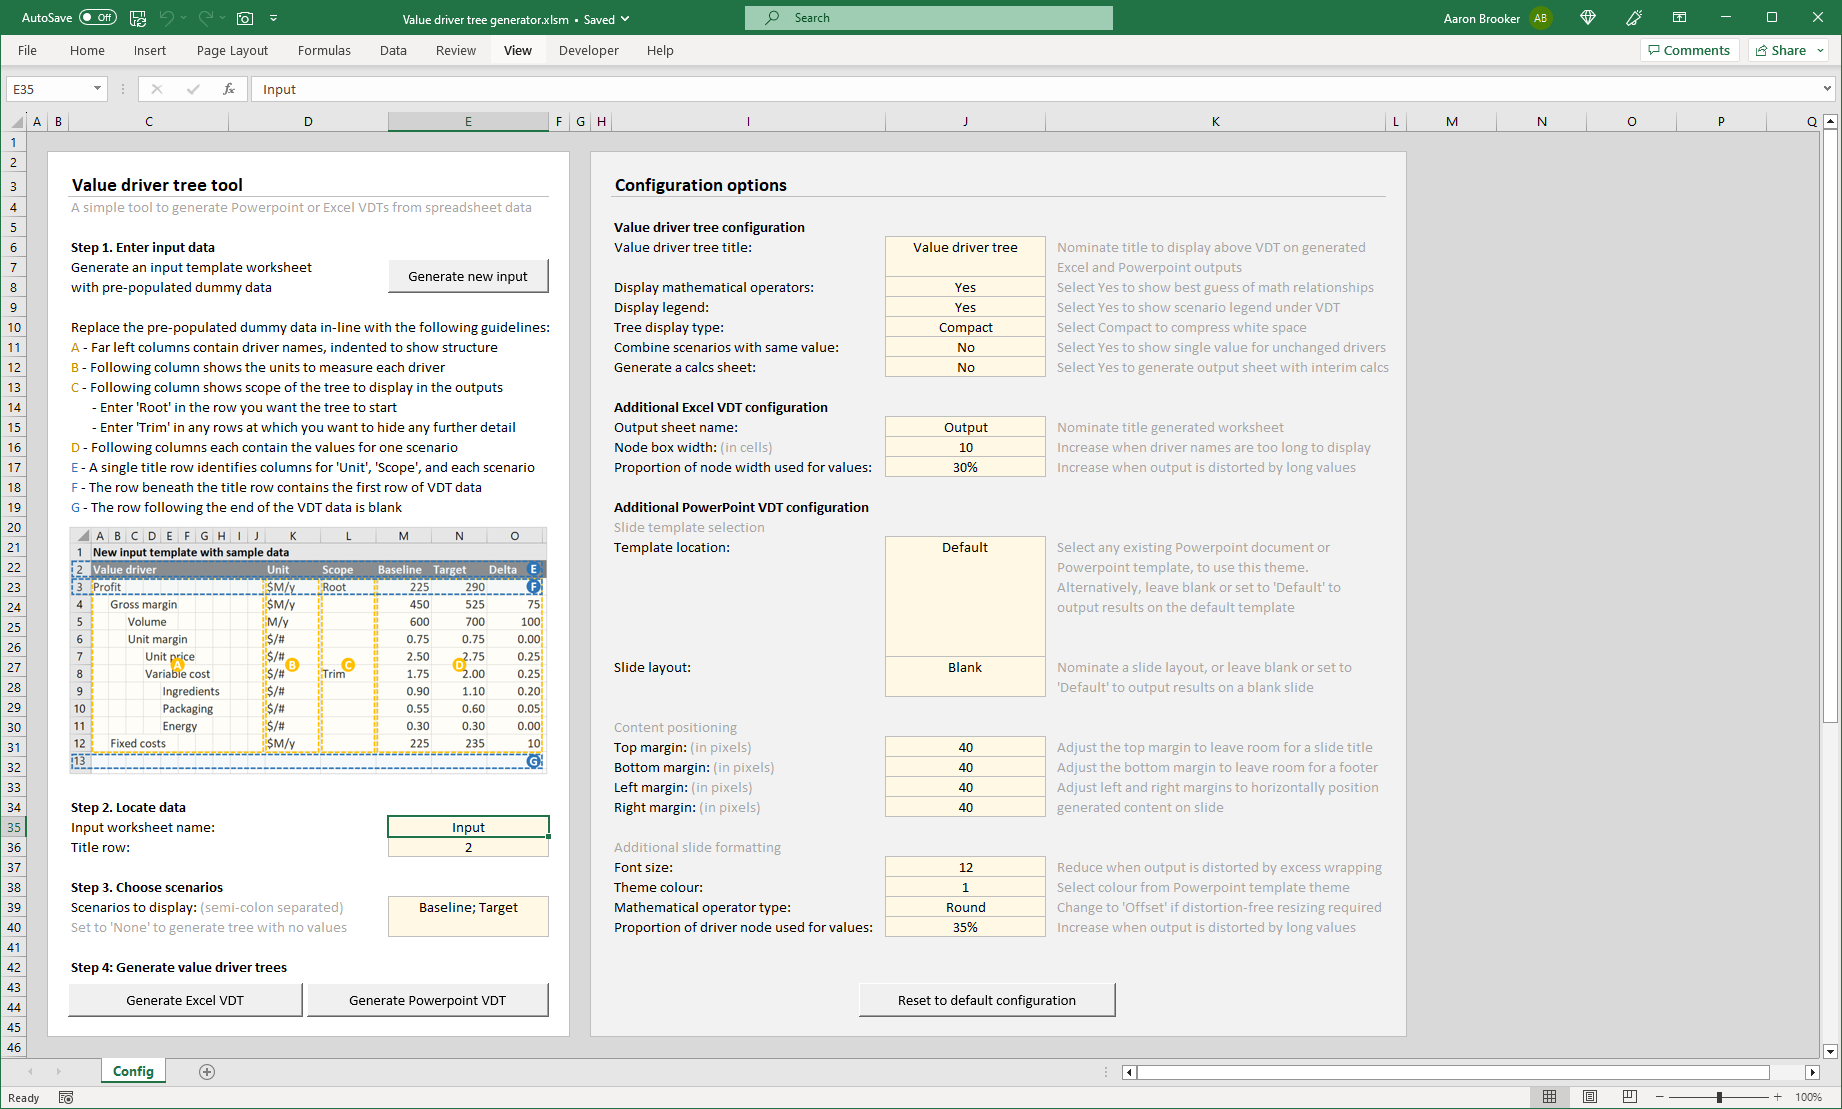Select Display legend Yes cell
Image resolution: width=1842 pixels, height=1109 pixels.
click(x=965, y=307)
